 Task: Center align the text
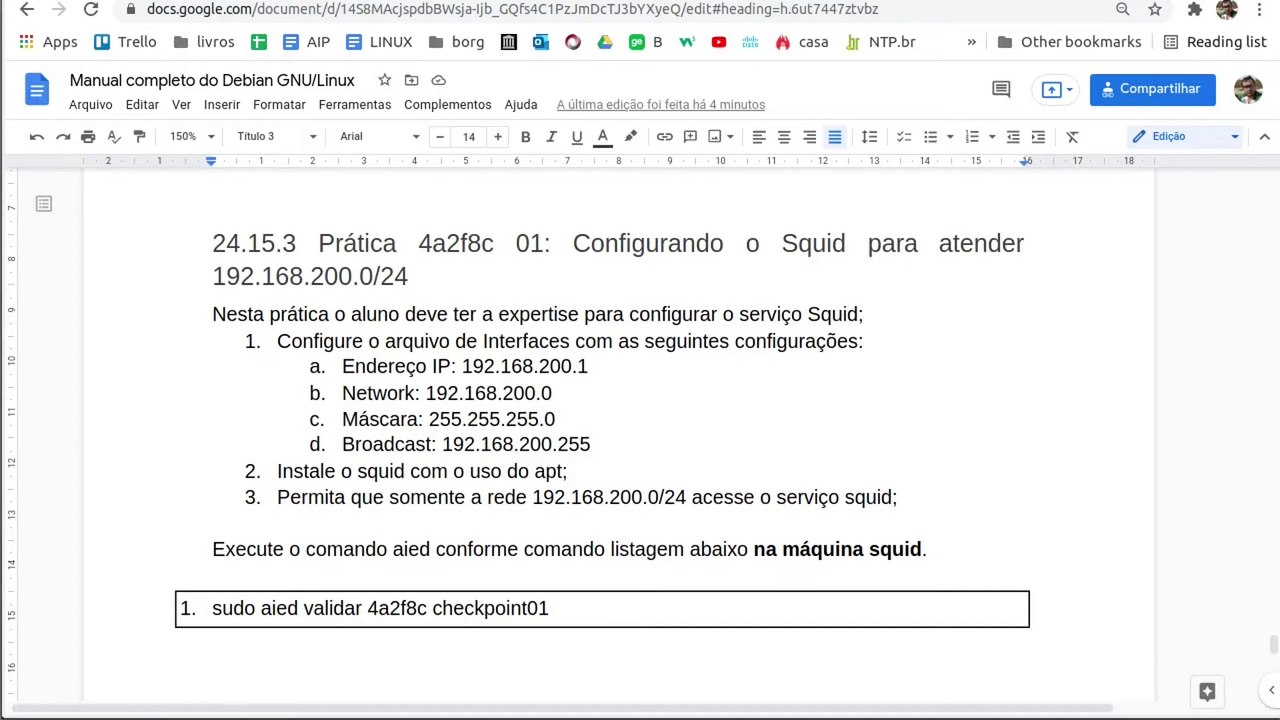pyautogui.click(x=784, y=136)
